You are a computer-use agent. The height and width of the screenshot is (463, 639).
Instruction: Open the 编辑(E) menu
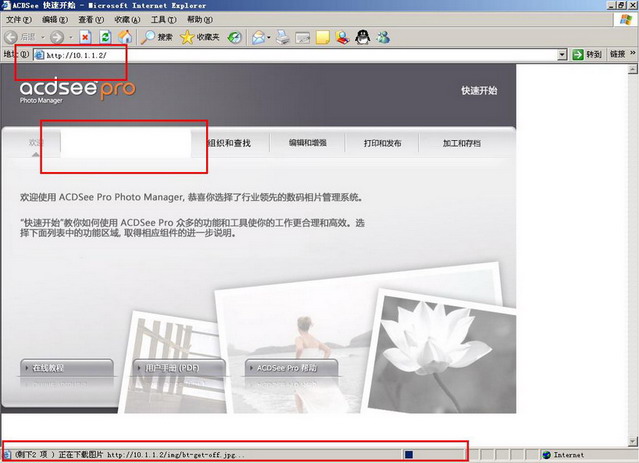click(x=55, y=20)
